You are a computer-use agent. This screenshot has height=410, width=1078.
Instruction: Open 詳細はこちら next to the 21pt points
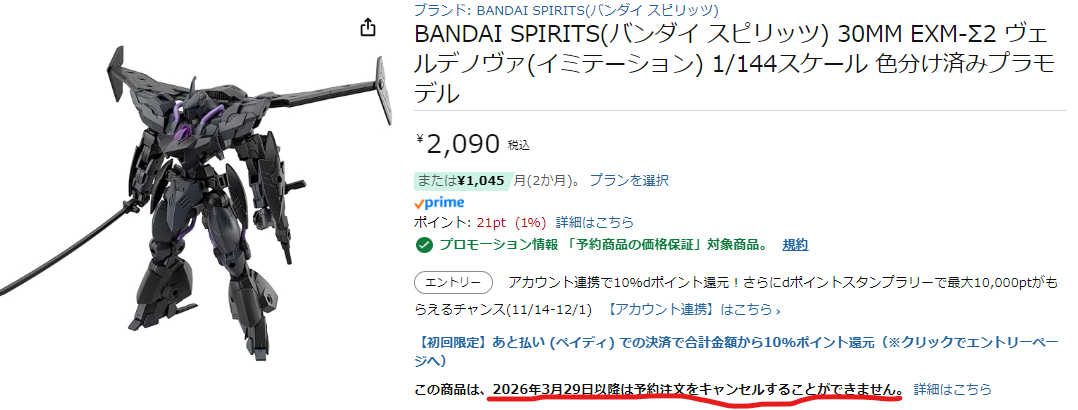(595, 222)
